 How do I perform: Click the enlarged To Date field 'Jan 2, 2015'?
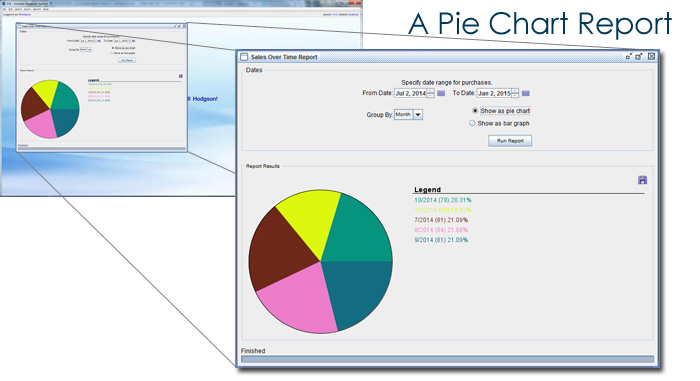494,93
